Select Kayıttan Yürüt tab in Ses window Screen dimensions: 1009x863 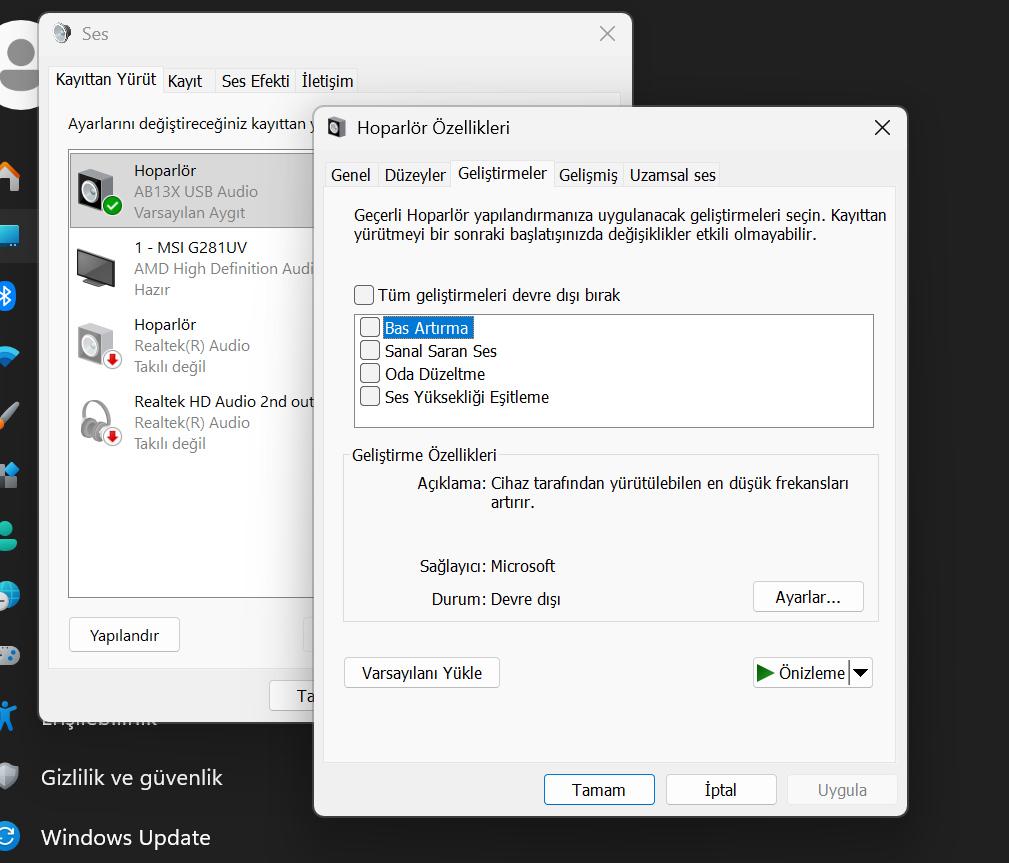pyautogui.click(x=106, y=79)
